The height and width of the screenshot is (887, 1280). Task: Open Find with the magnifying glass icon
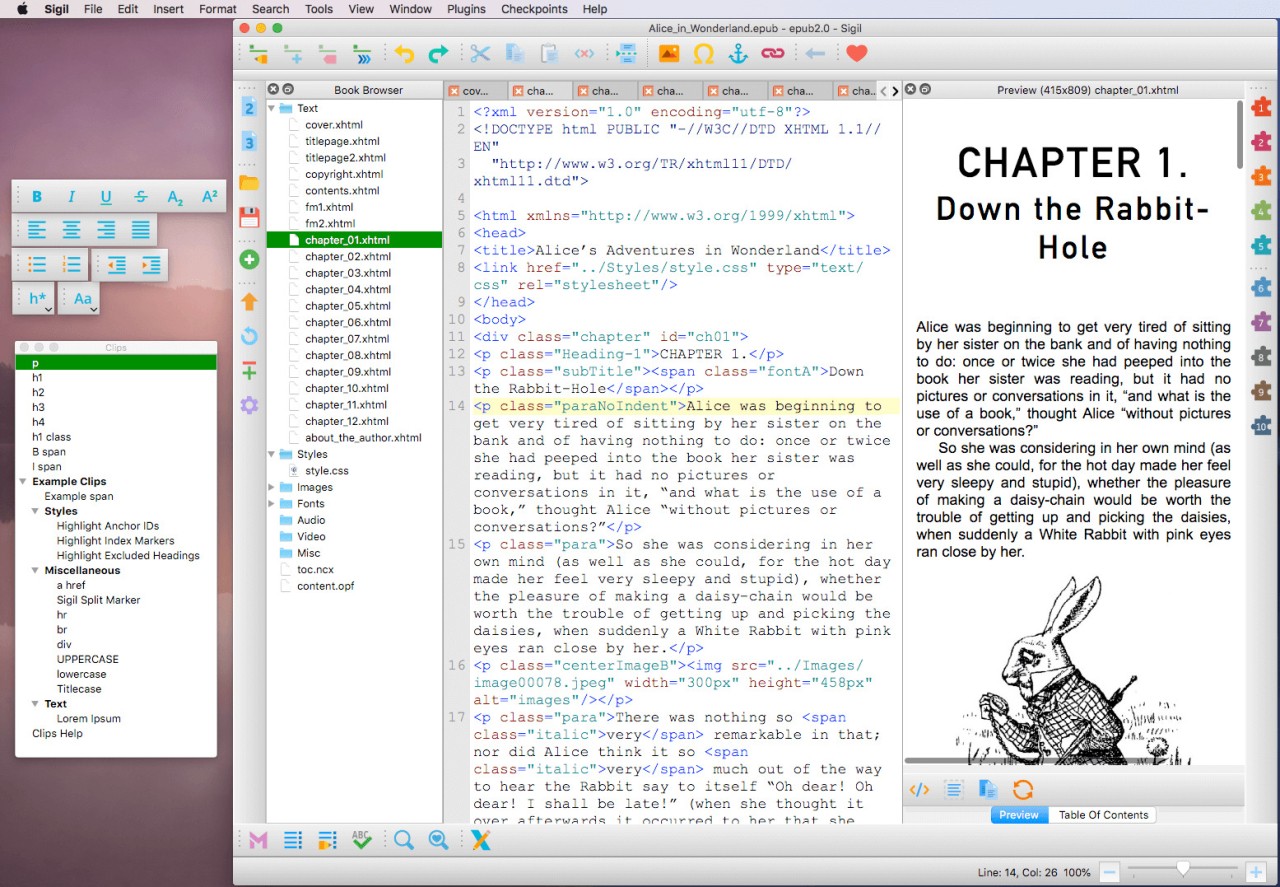[404, 840]
